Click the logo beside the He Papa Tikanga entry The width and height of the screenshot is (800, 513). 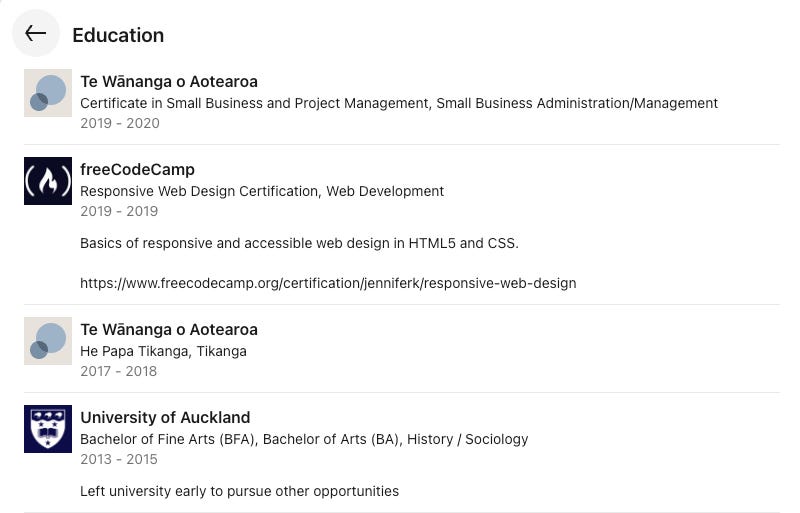(48, 341)
